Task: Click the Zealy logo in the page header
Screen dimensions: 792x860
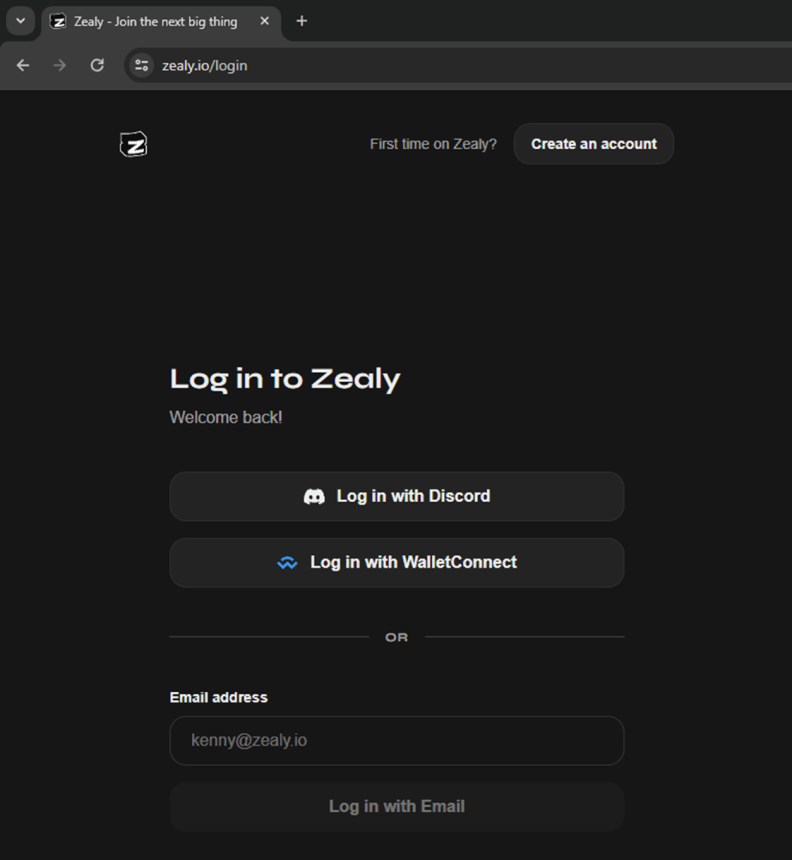Action: click(133, 144)
